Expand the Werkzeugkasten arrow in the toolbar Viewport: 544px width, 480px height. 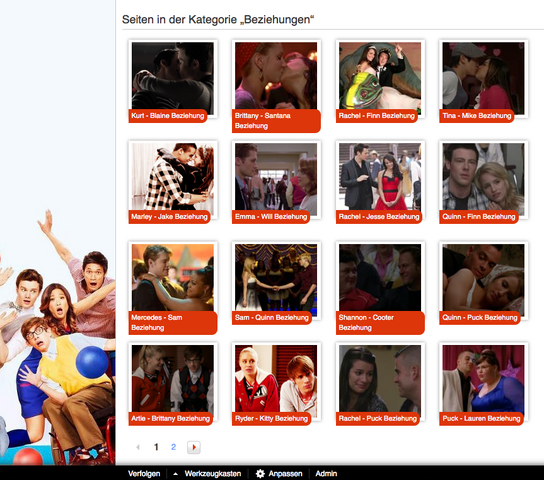pyautogui.click(x=176, y=474)
